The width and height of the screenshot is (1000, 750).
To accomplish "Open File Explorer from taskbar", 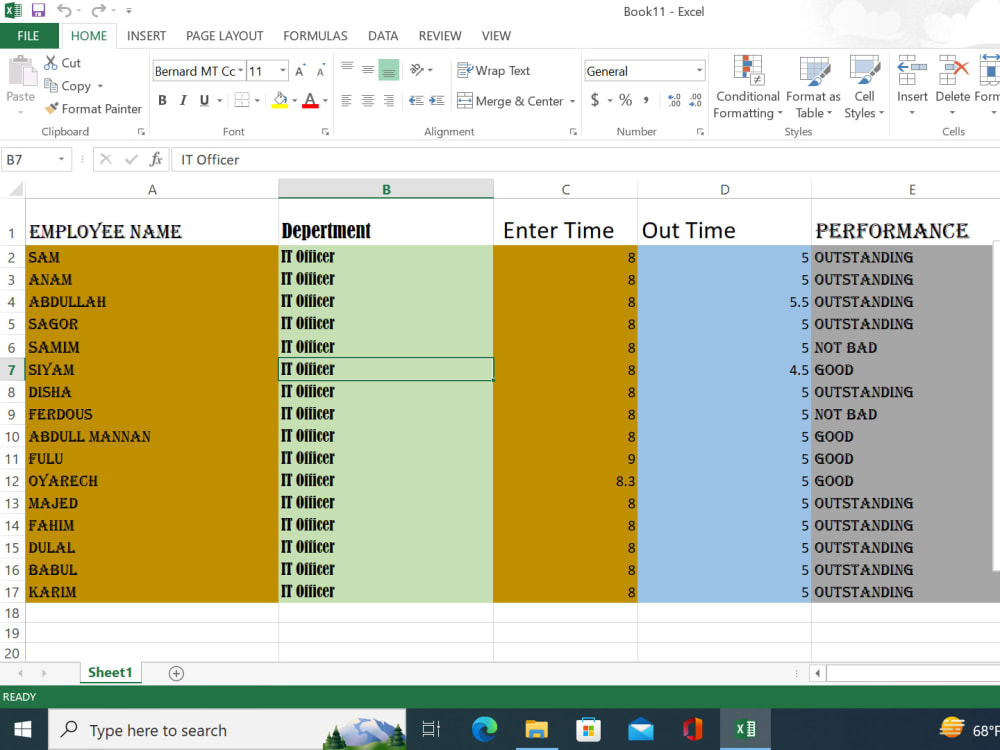I will tap(536, 729).
